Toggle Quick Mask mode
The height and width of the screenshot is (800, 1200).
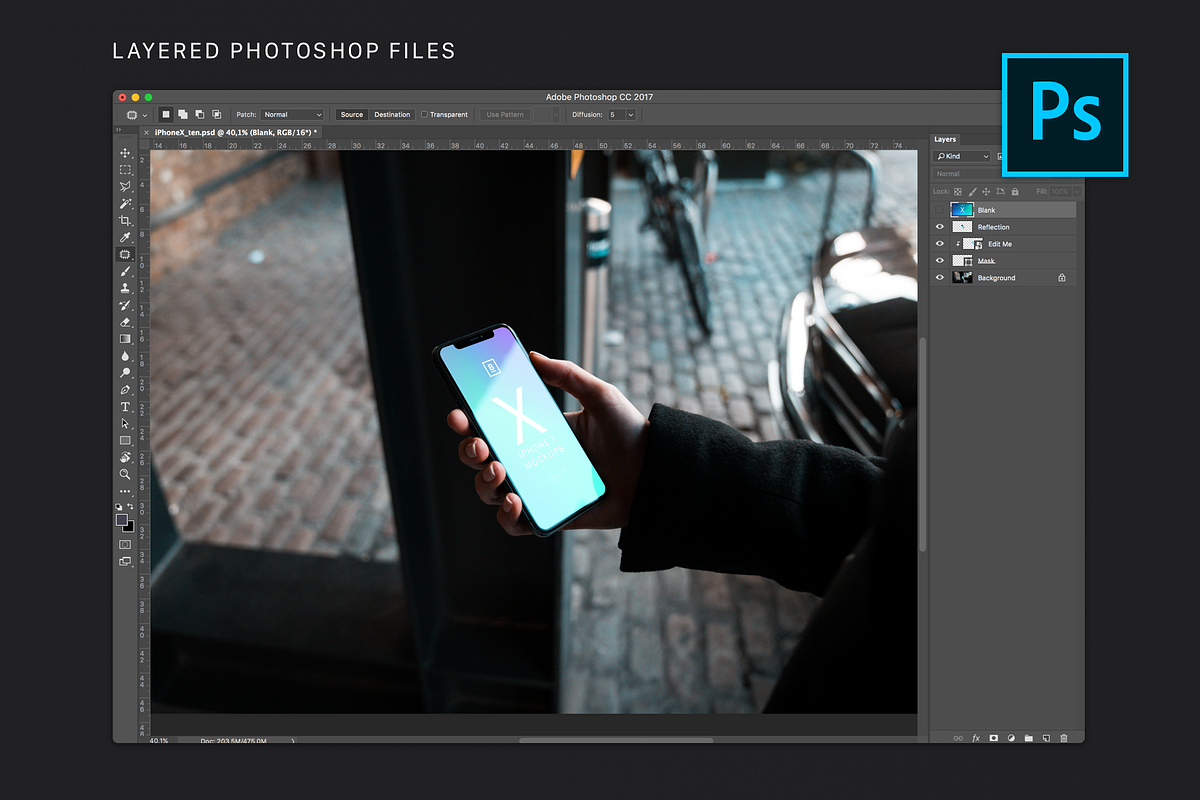coord(125,544)
